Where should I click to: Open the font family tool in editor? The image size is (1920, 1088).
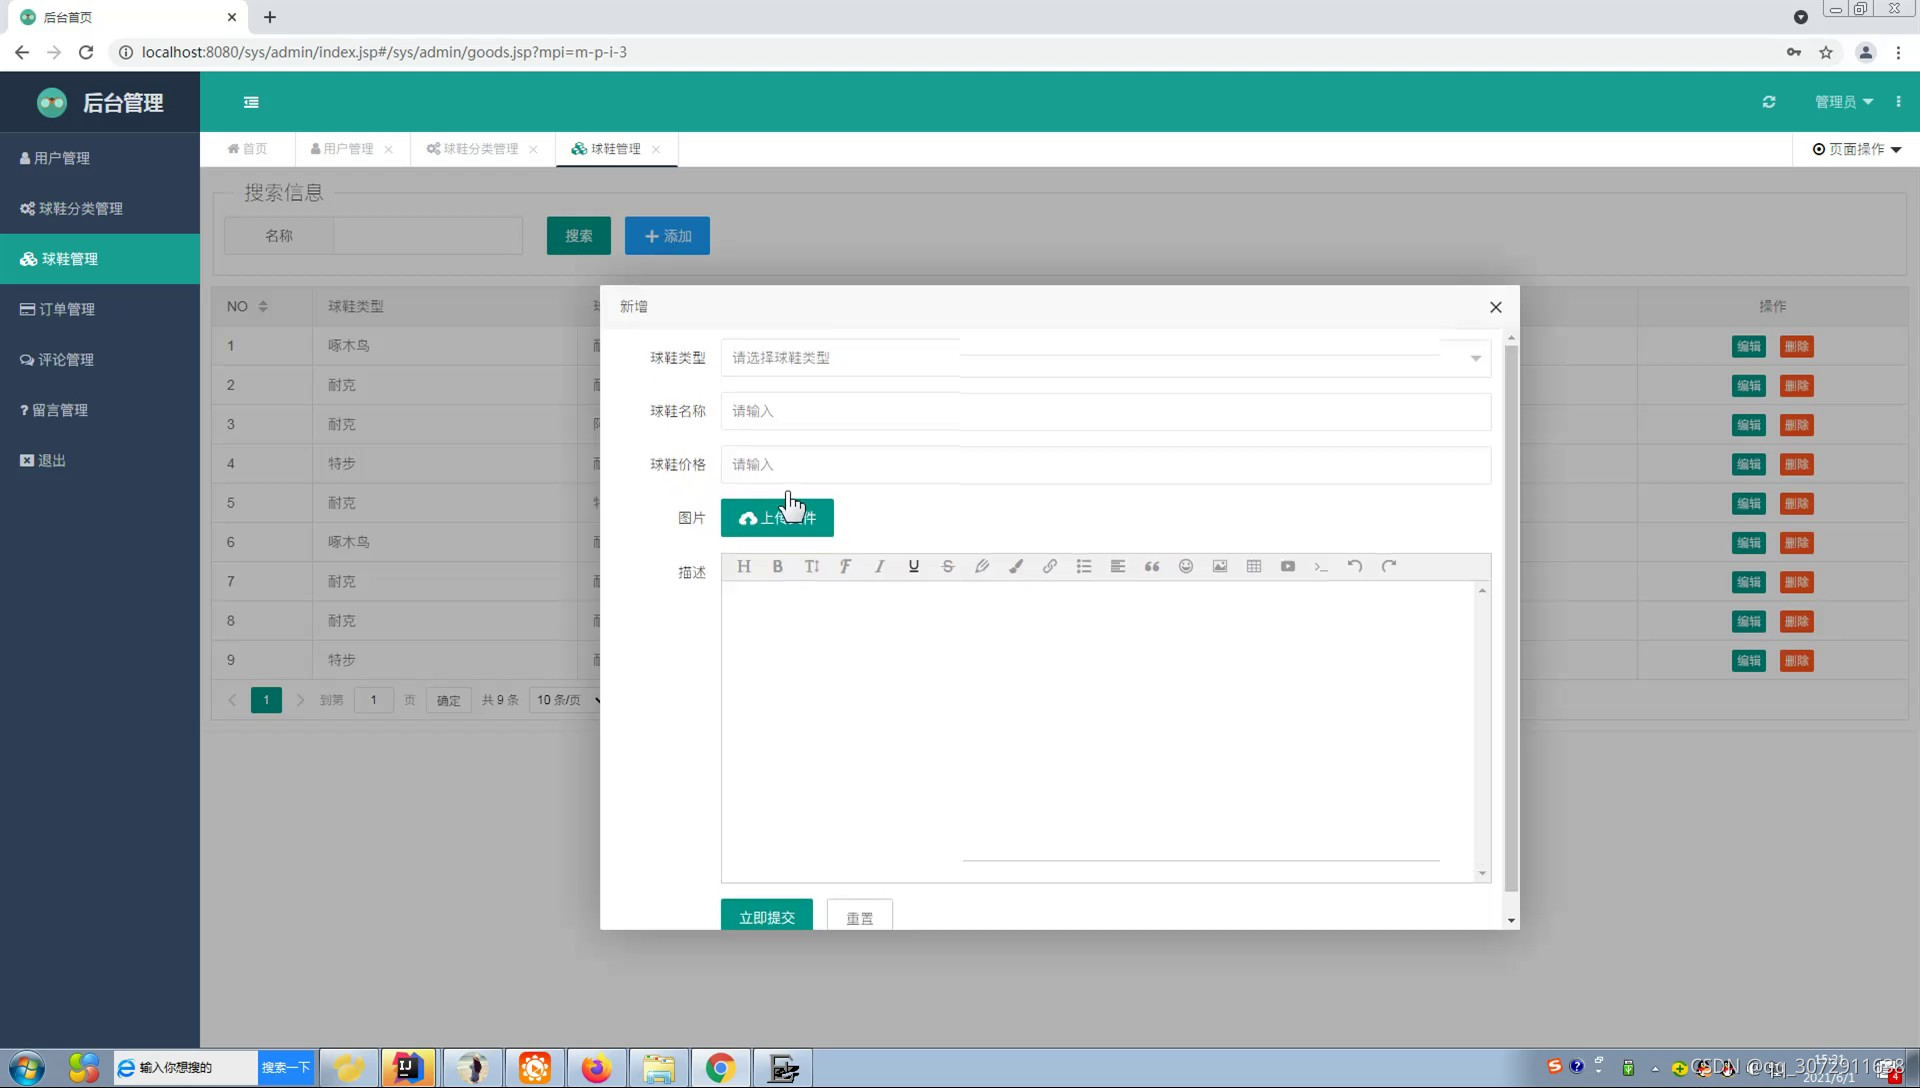coord(845,566)
